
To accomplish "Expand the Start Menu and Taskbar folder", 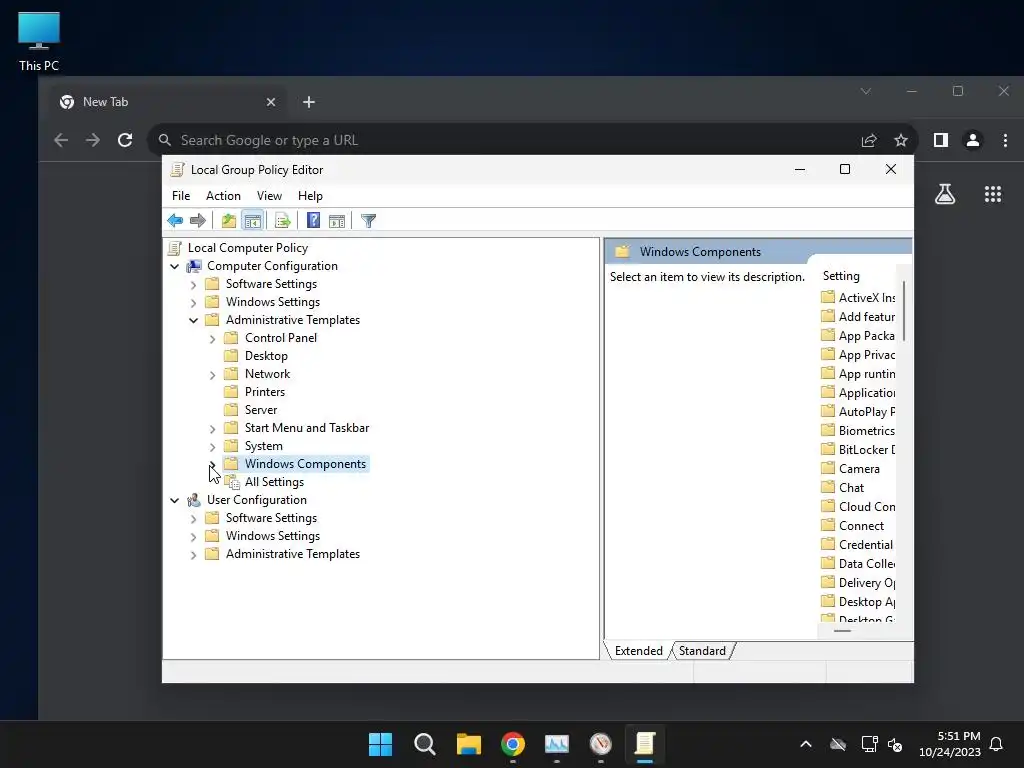I will [x=212, y=429].
